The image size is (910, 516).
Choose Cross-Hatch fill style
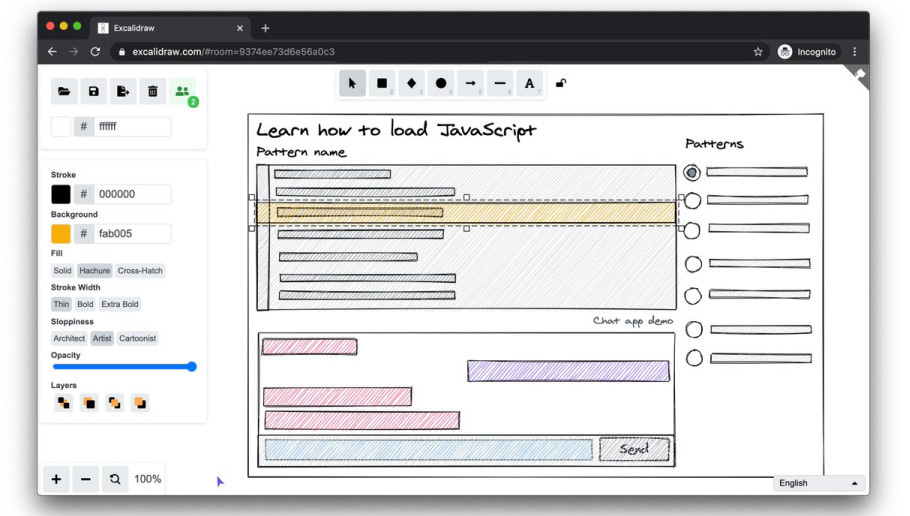click(140, 270)
